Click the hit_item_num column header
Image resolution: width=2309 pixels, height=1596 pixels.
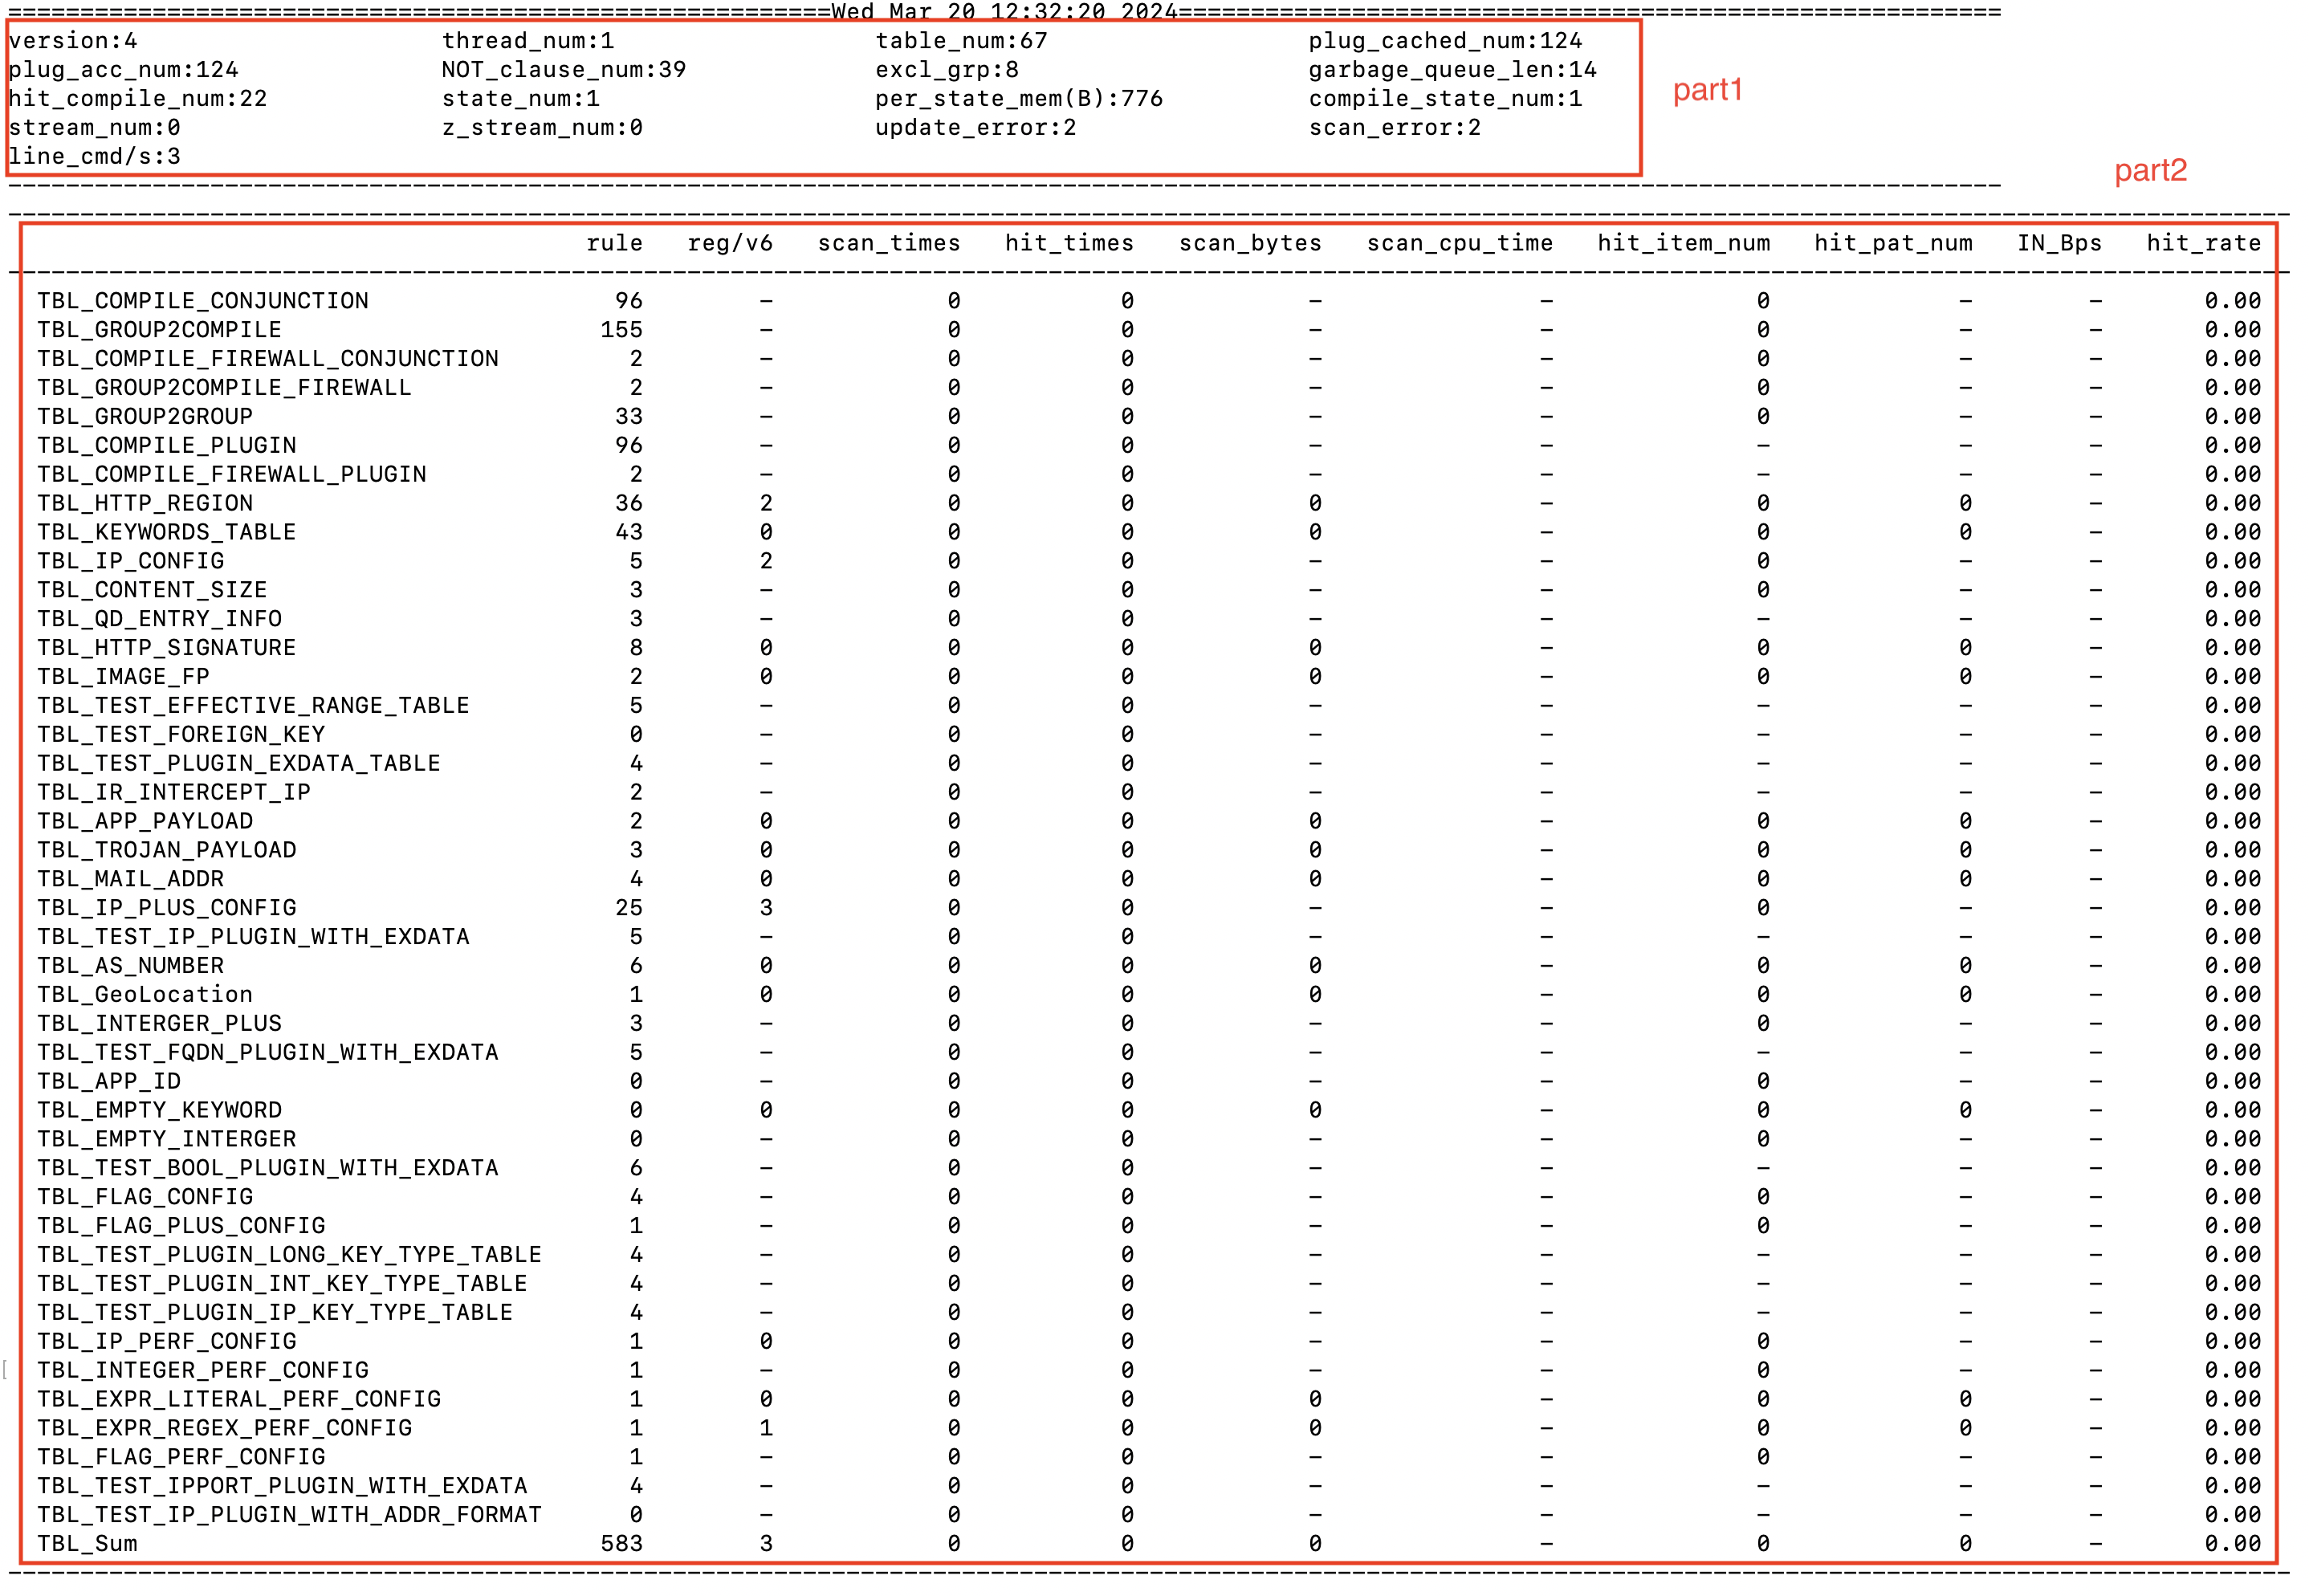(1683, 243)
